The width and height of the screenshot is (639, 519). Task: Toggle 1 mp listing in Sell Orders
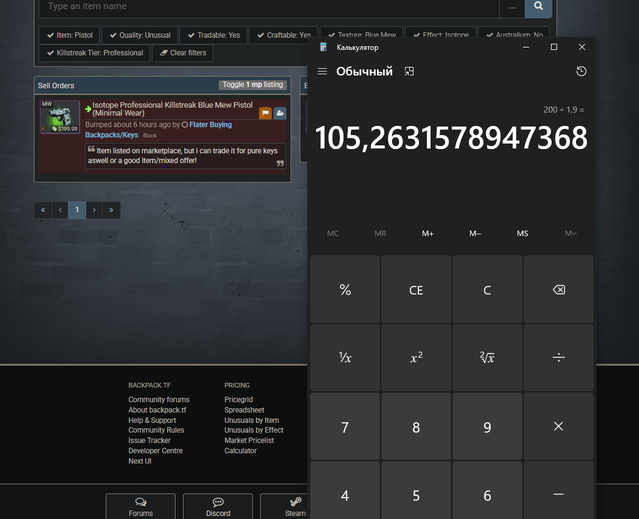tap(253, 85)
